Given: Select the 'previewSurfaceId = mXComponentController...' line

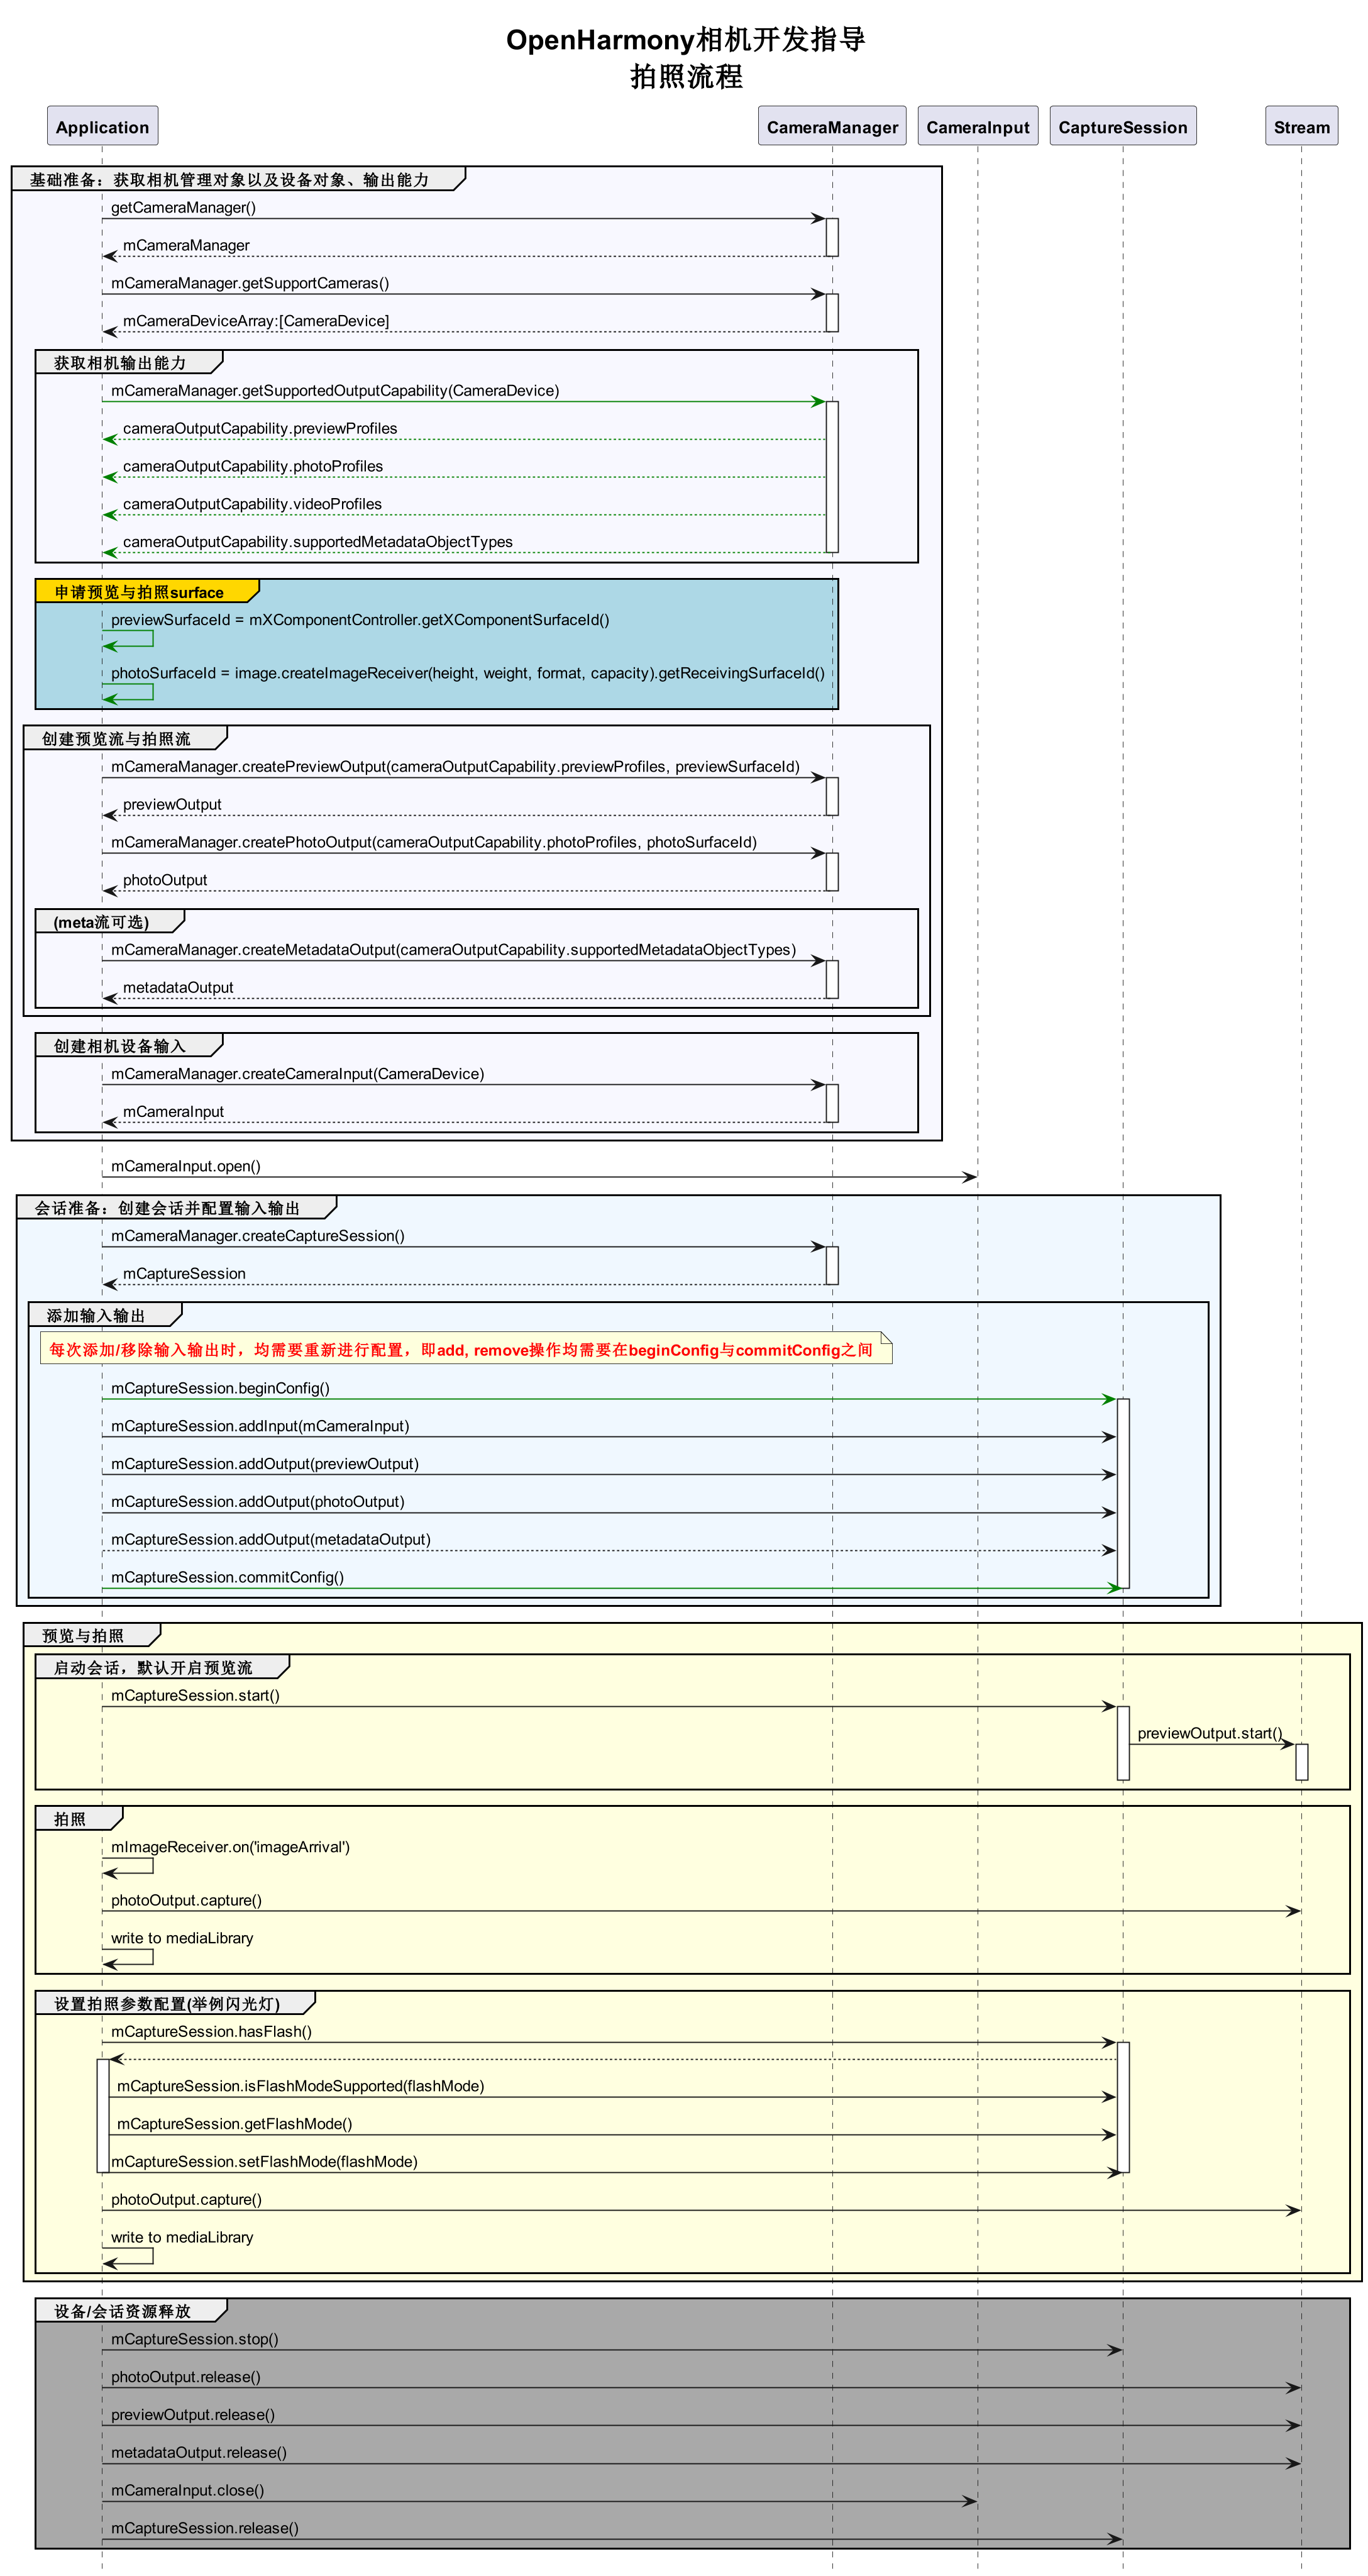Looking at the screenshot, I should (x=360, y=620).
